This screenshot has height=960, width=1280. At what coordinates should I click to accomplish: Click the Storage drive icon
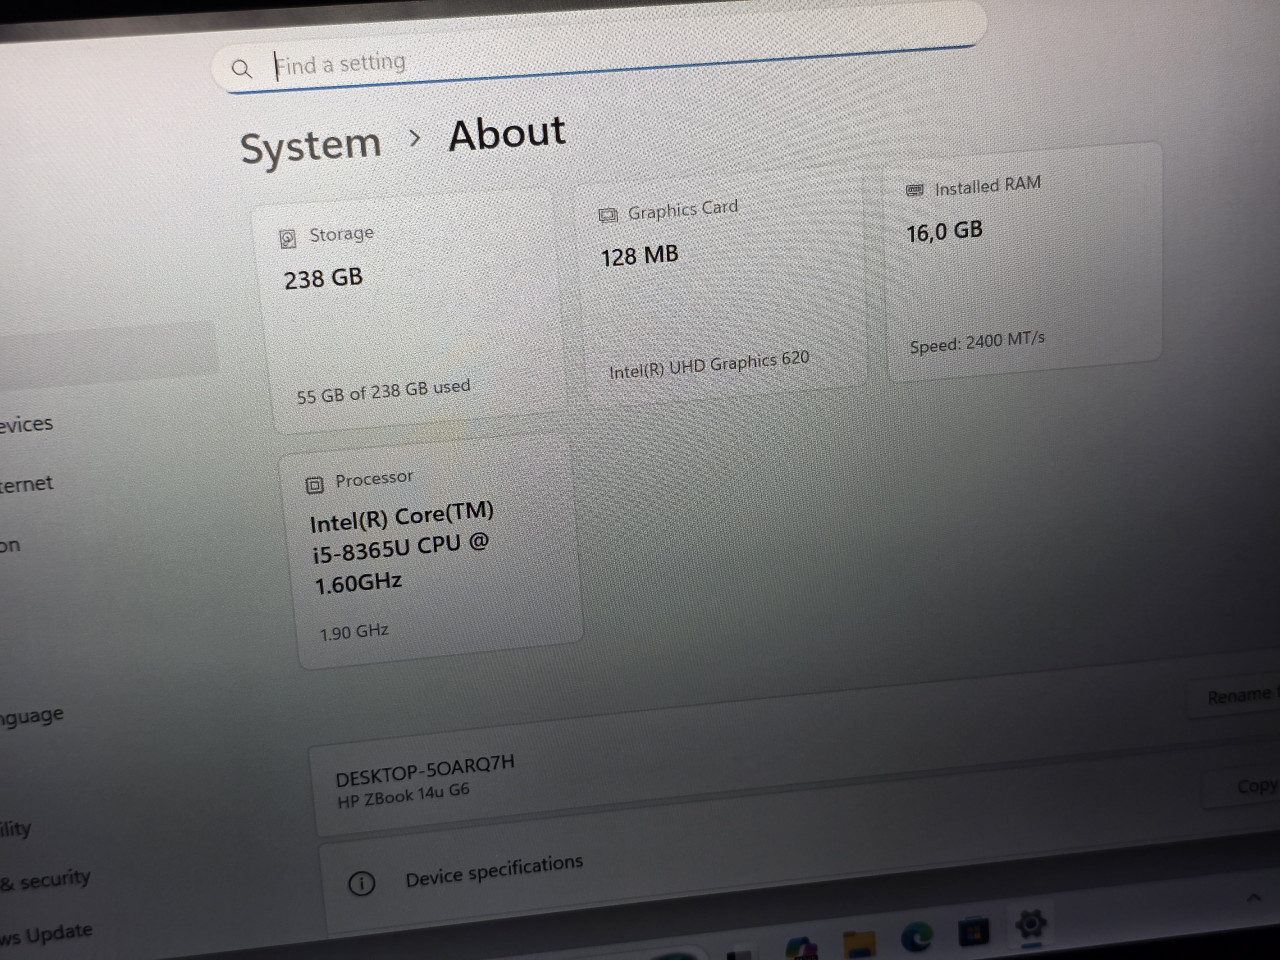point(288,238)
